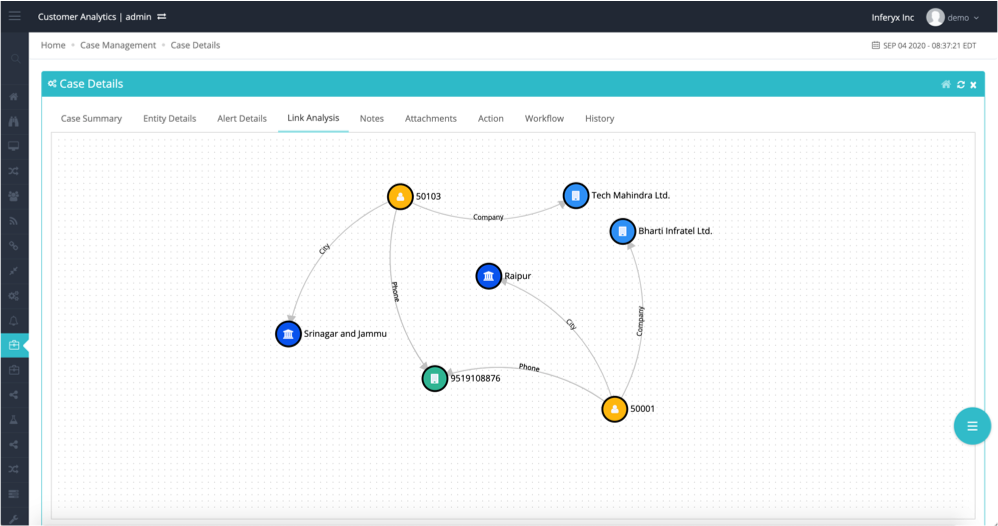Click the home icon in the Case Details header

[x=946, y=84]
